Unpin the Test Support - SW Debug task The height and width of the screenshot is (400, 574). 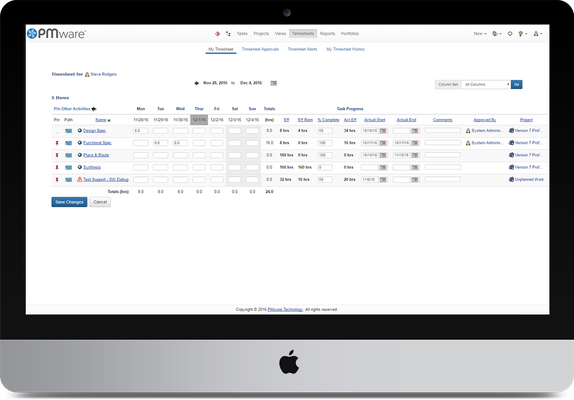(x=57, y=180)
